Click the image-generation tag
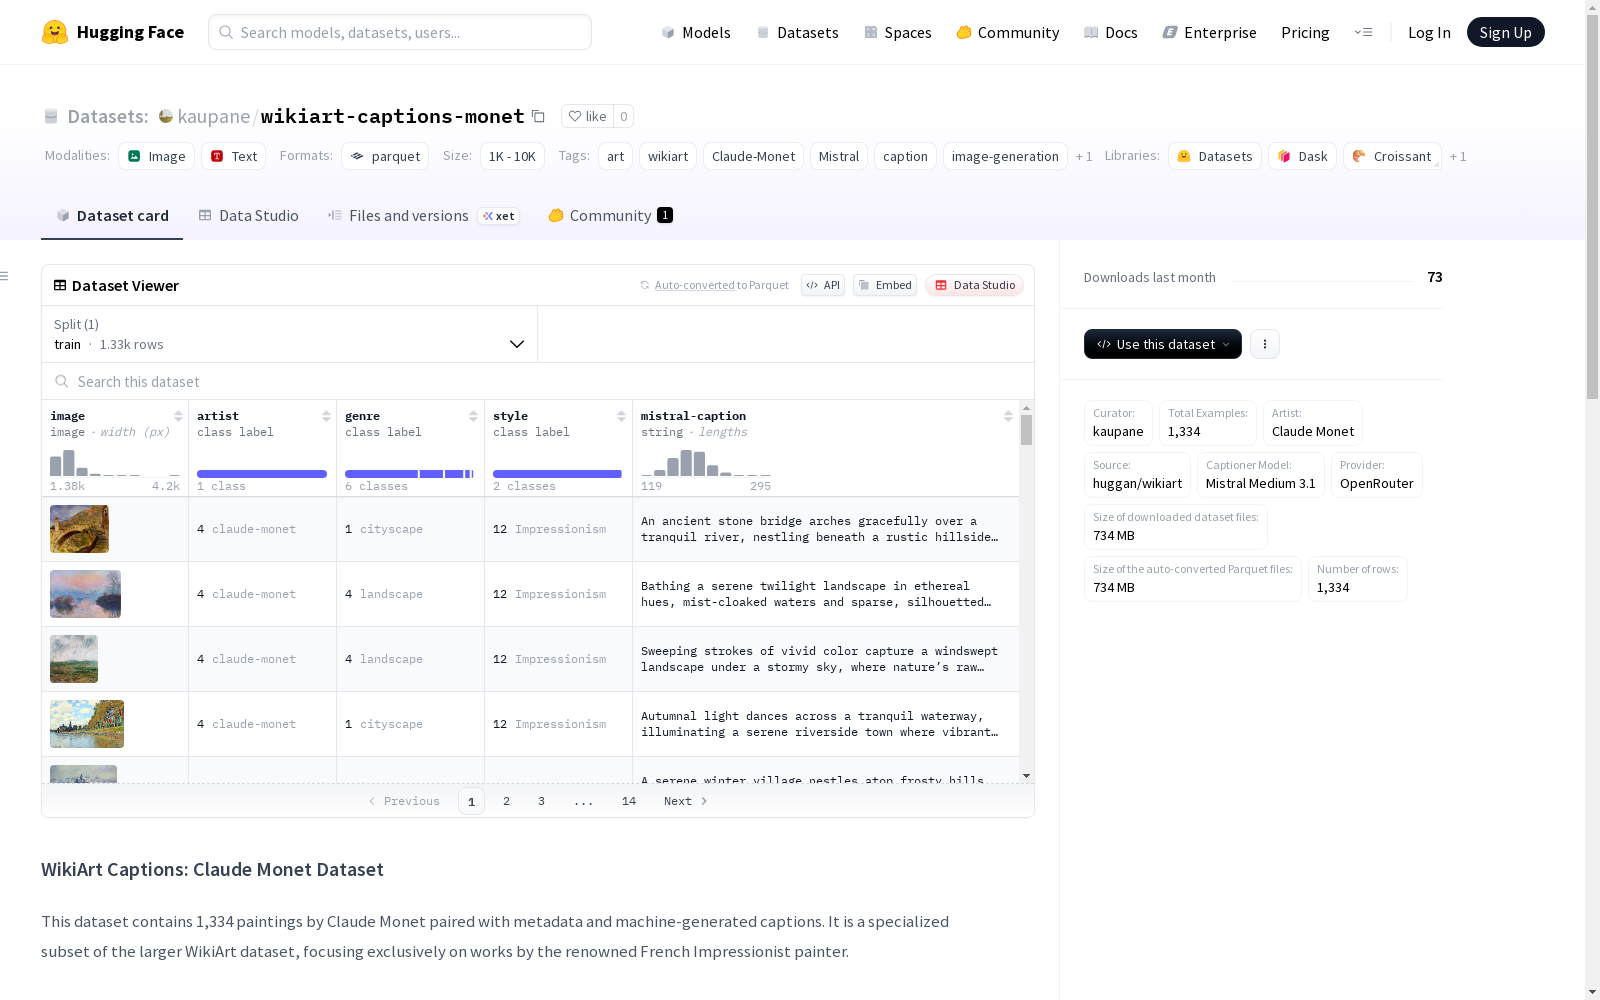The width and height of the screenshot is (1600, 1000). pos(1005,156)
